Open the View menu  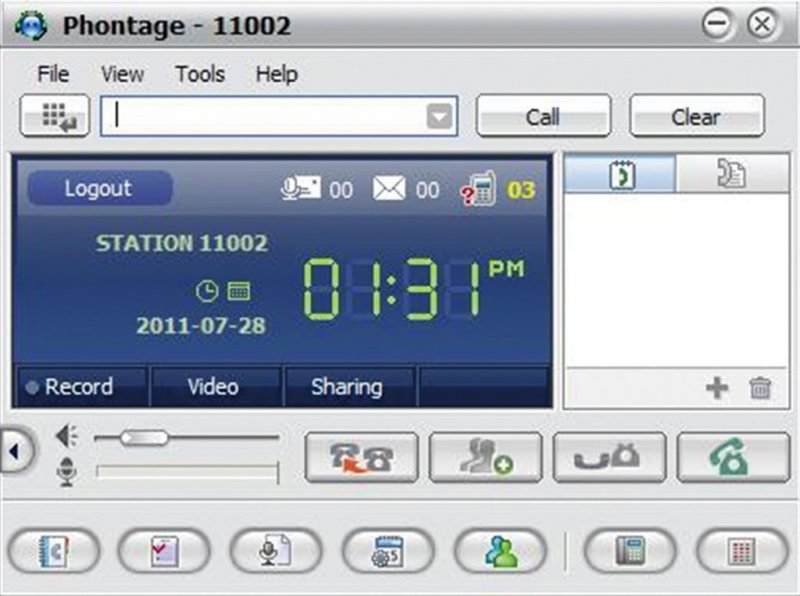[122, 74]
